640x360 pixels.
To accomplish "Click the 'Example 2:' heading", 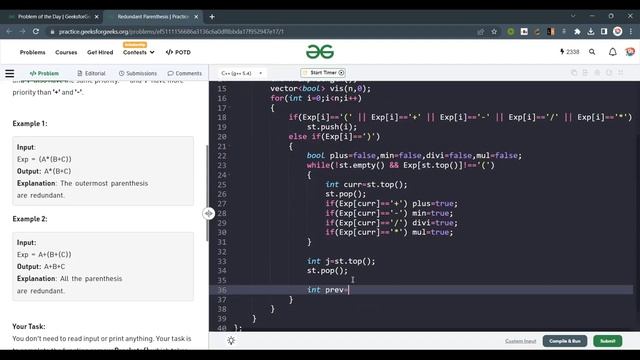I will coord(30,219).
